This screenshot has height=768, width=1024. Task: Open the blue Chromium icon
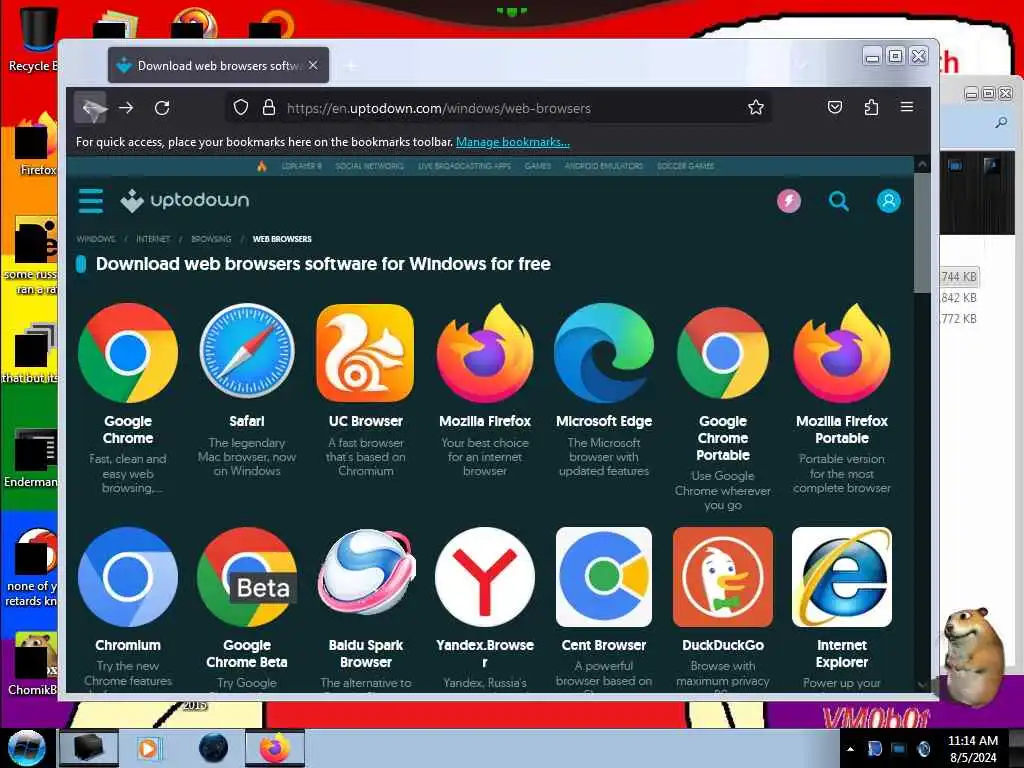point(127,577)
